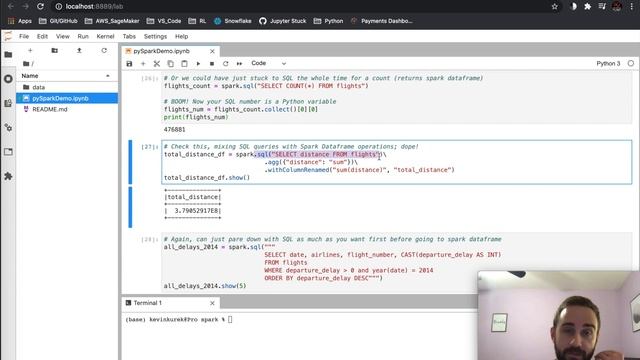The image size is (640, 360).
Task: Open the View menu
Action: click(x=62, y=36)
